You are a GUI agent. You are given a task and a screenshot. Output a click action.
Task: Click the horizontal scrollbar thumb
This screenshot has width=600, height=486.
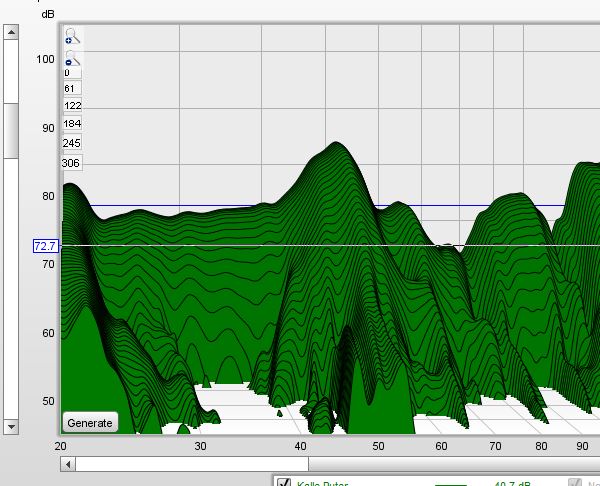(x=190, y=464)
